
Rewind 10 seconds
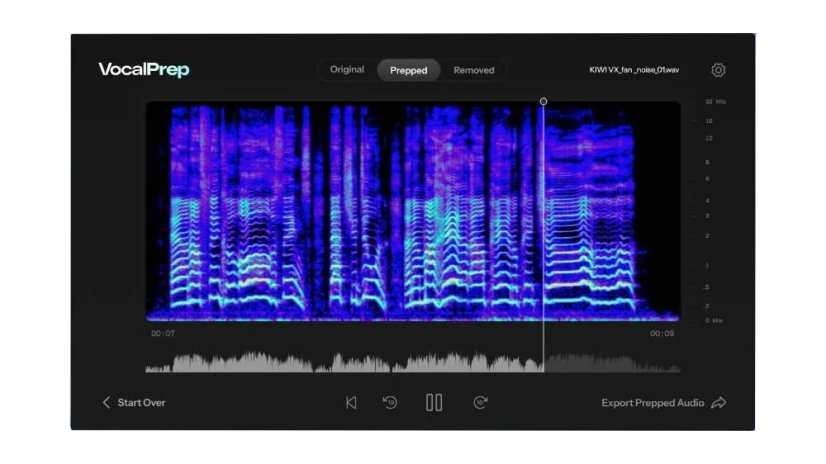point(390,403)
